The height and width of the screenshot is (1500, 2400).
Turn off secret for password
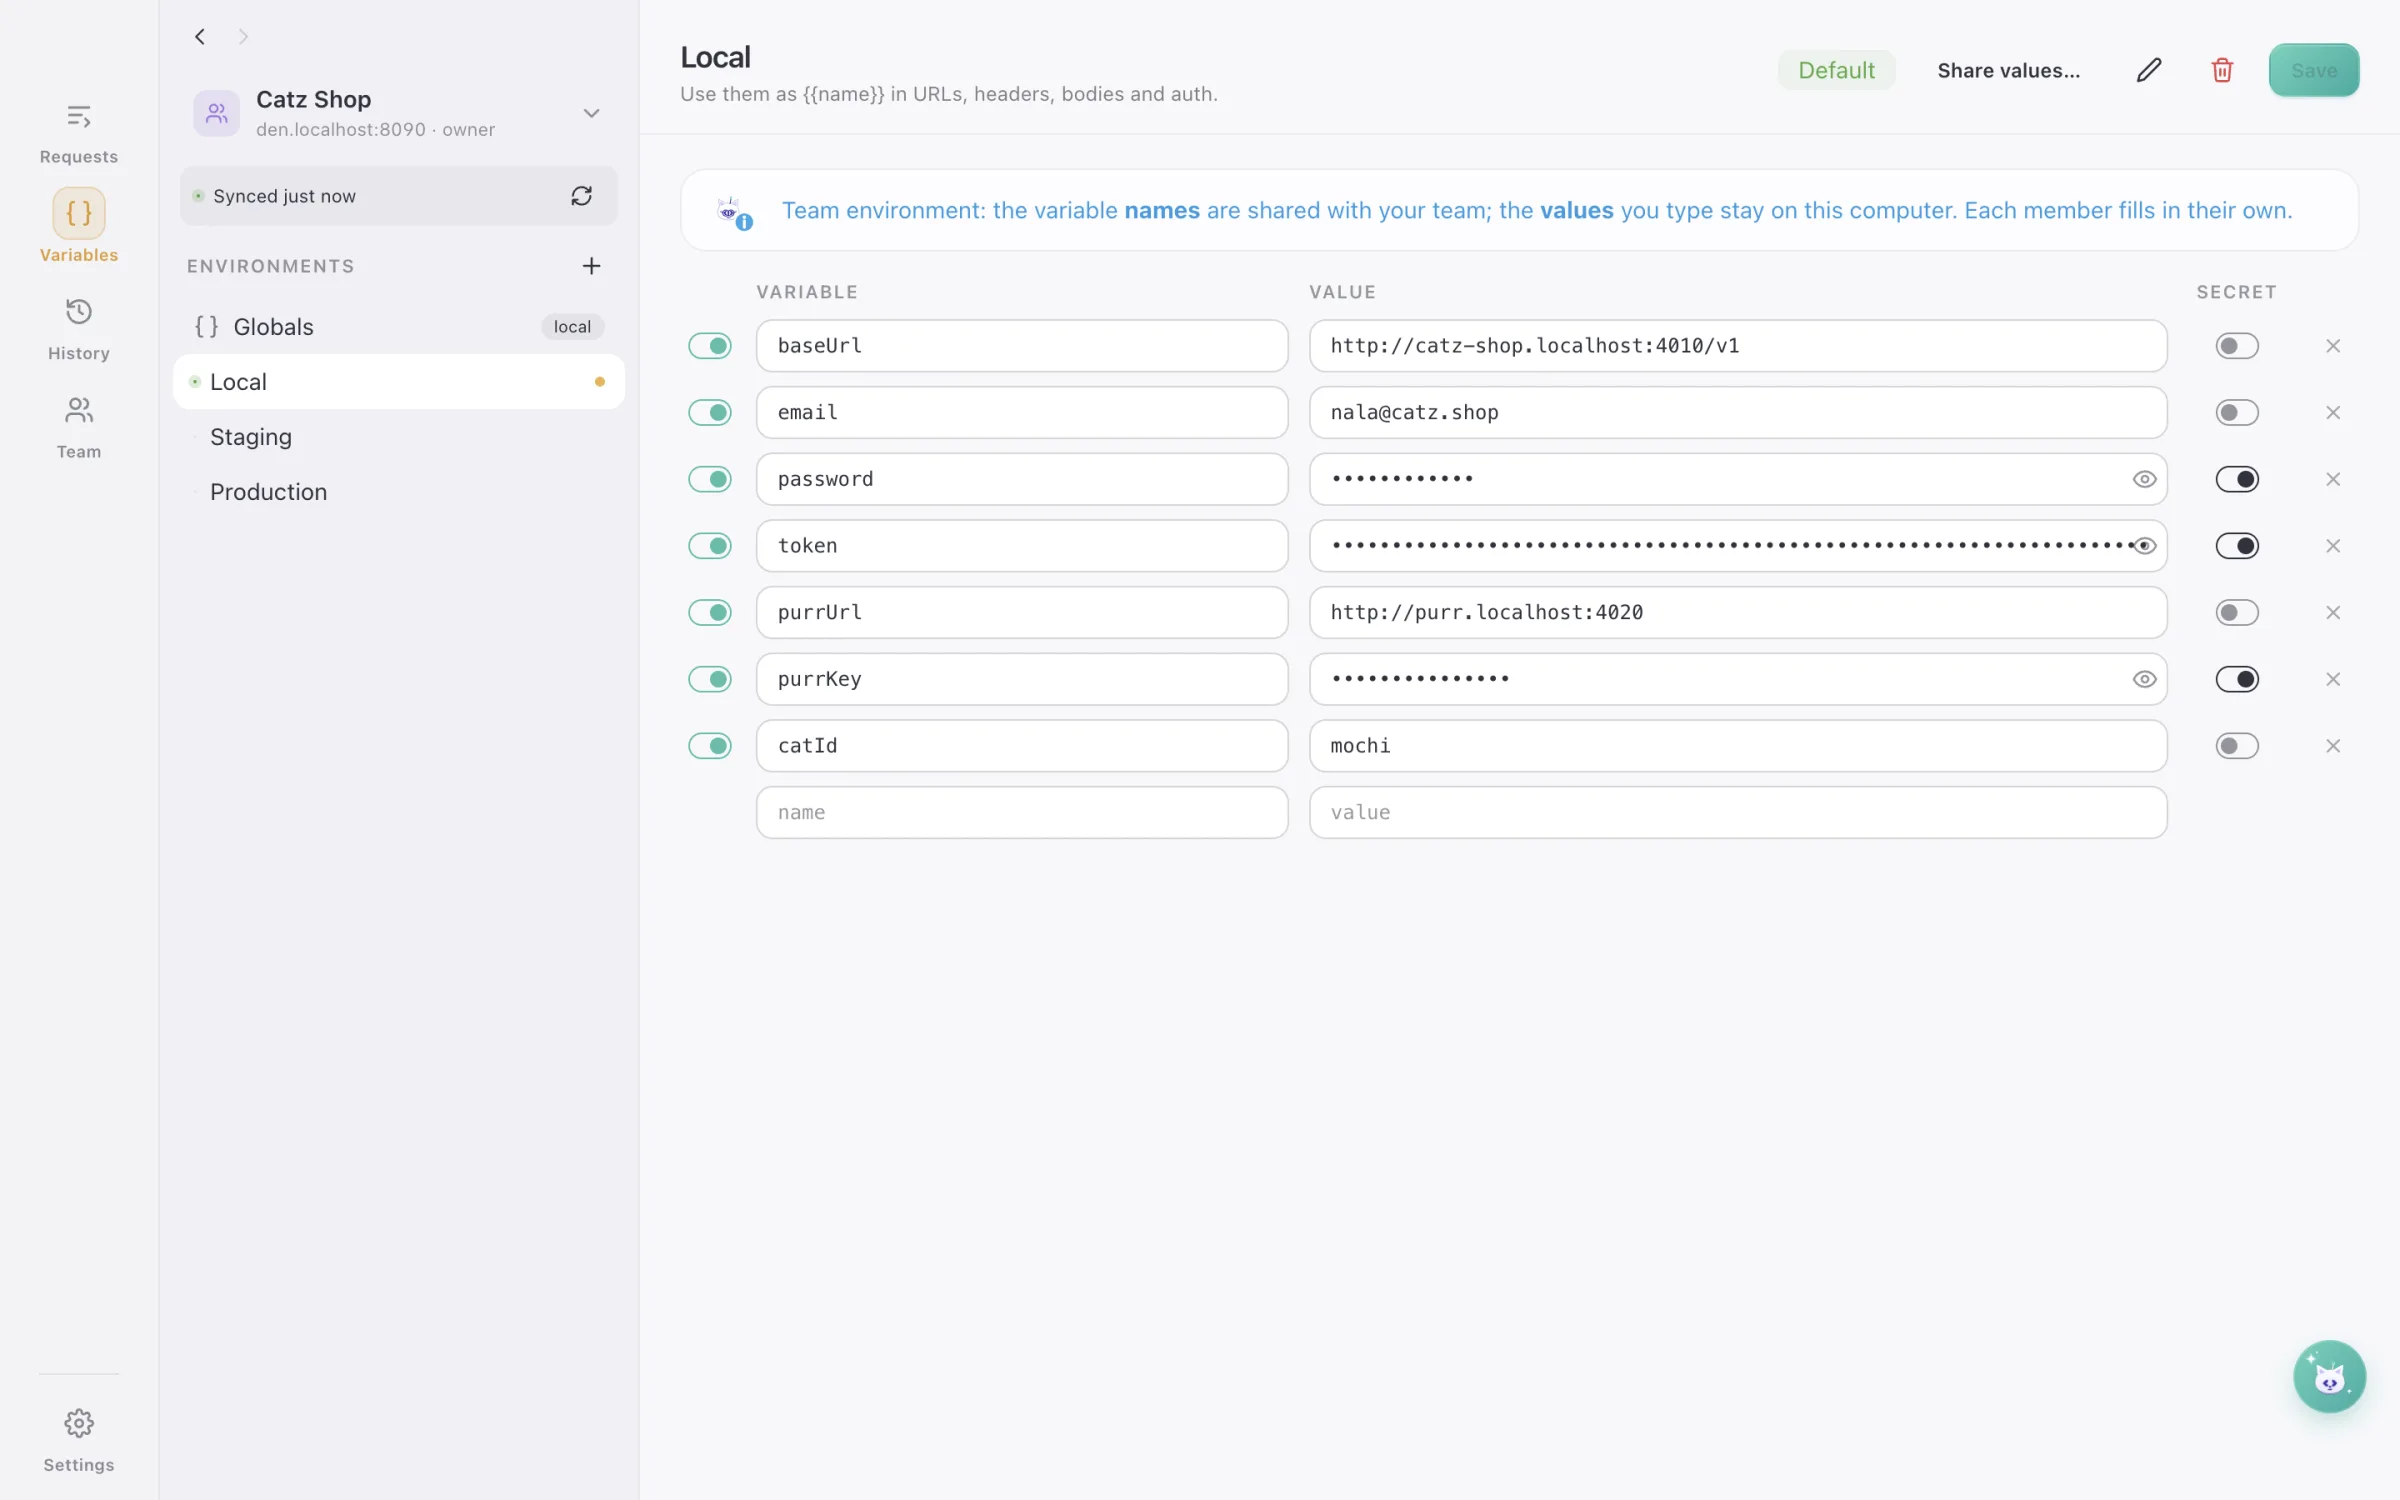pyautogui.click(x=2237, y=479)
